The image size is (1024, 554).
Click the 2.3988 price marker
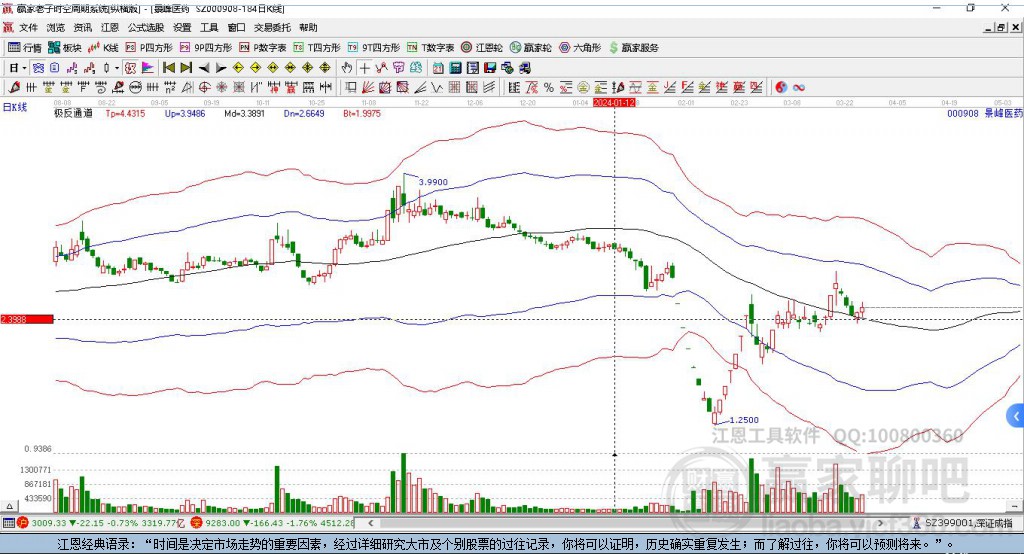(27, 319)
